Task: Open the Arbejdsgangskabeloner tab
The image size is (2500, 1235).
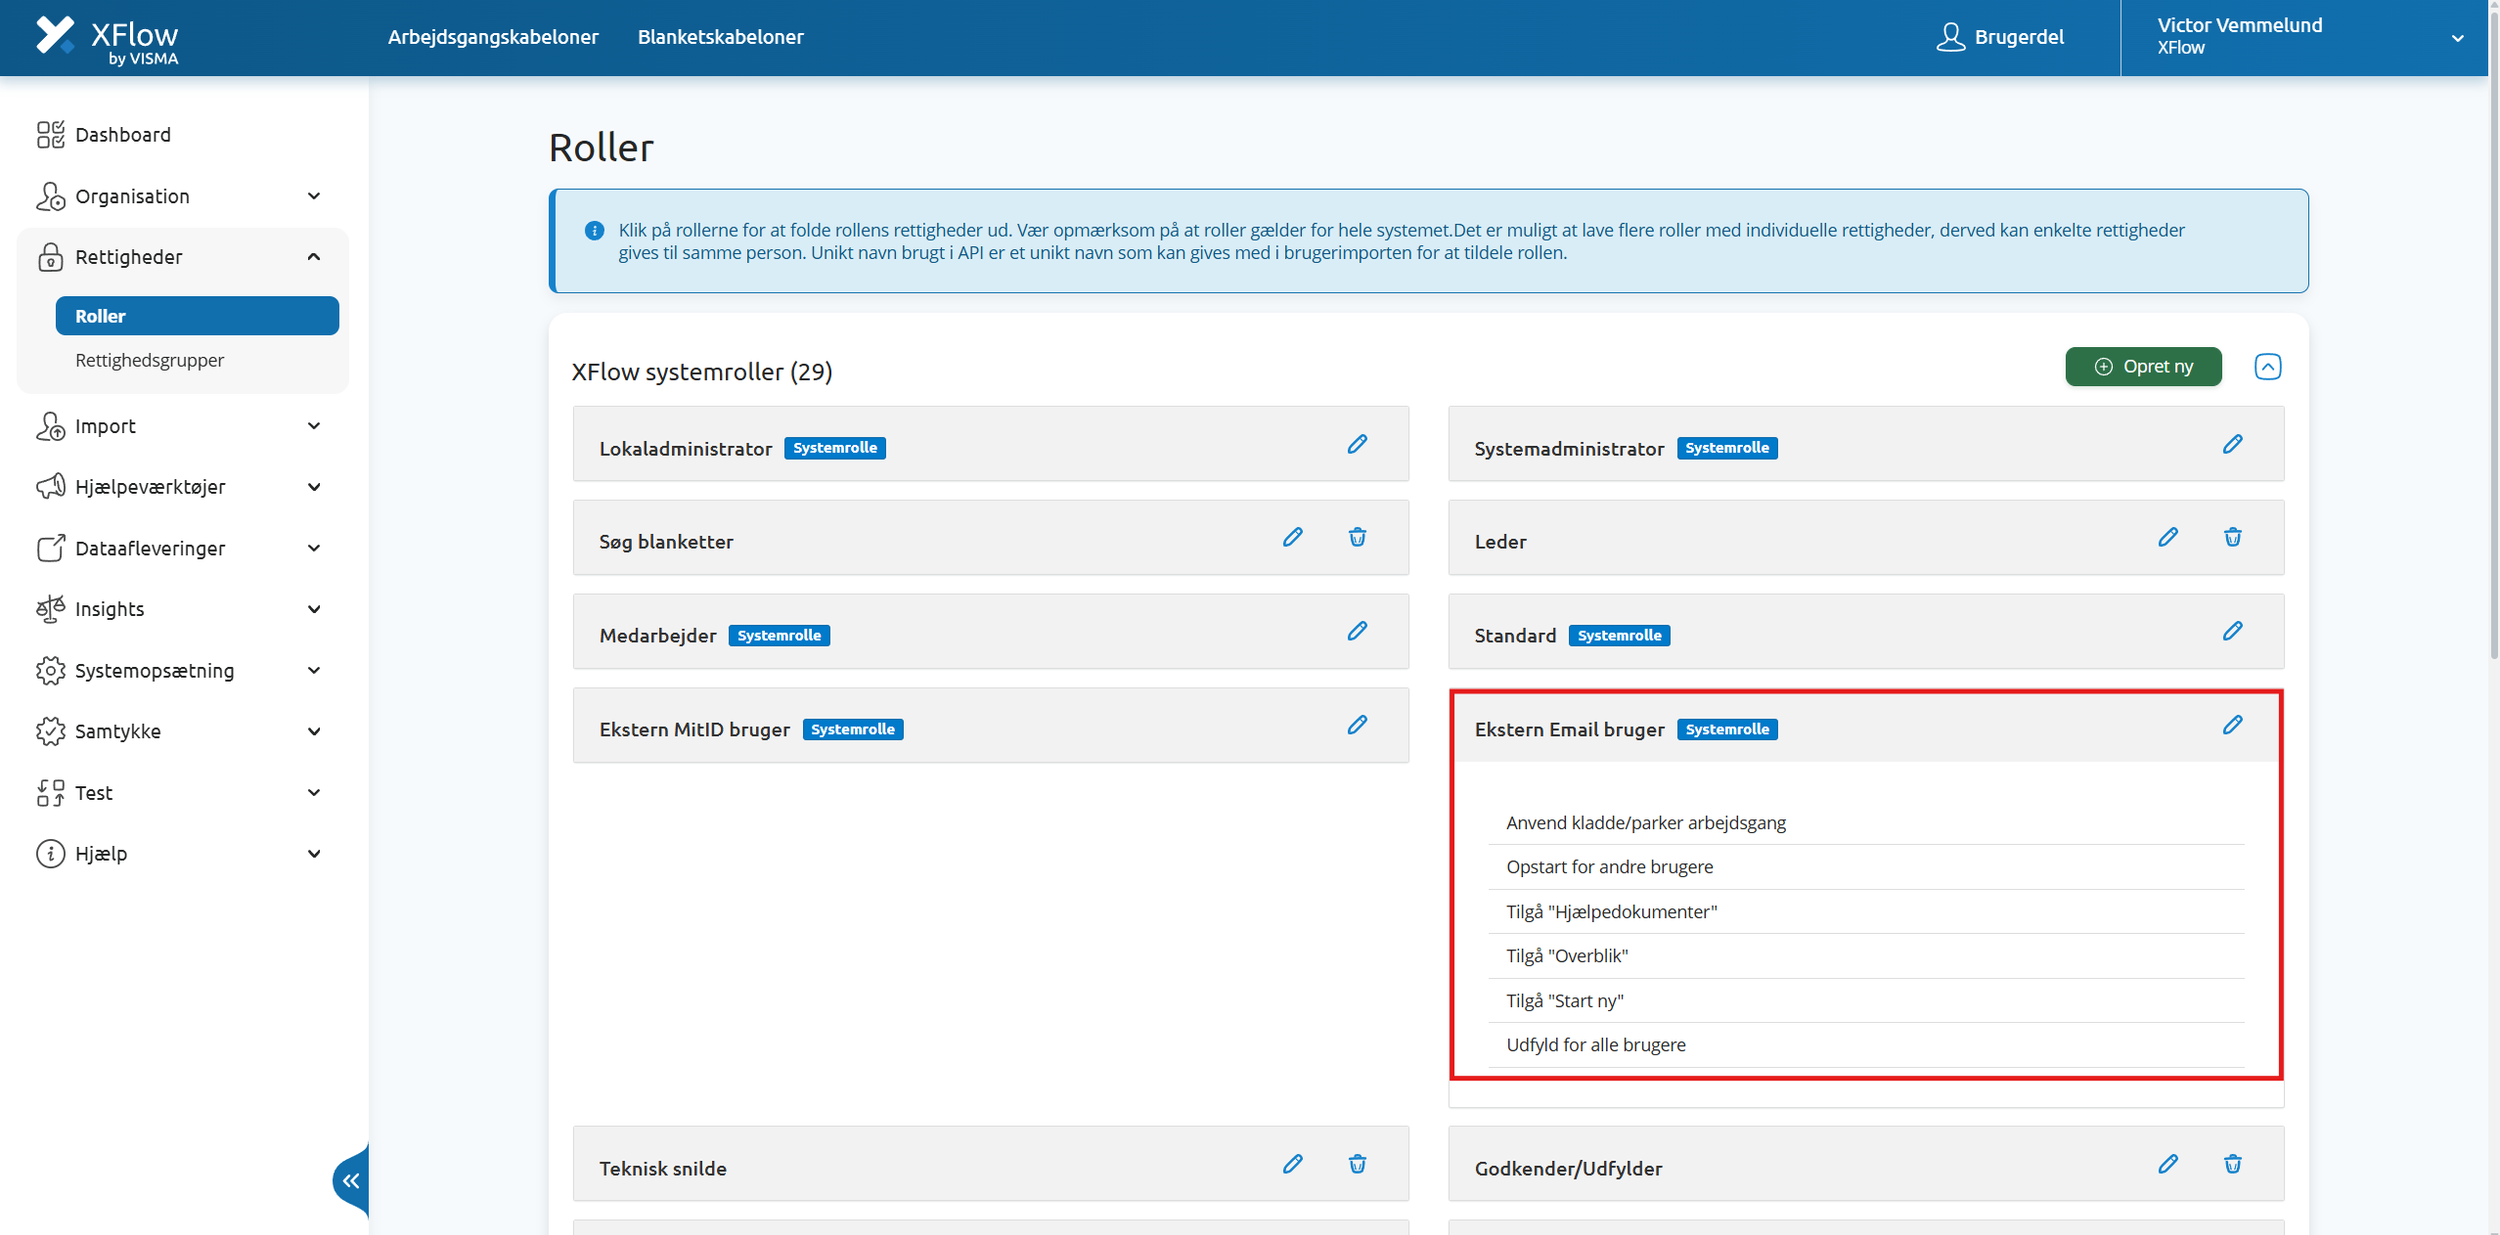Action: [493, 37]
